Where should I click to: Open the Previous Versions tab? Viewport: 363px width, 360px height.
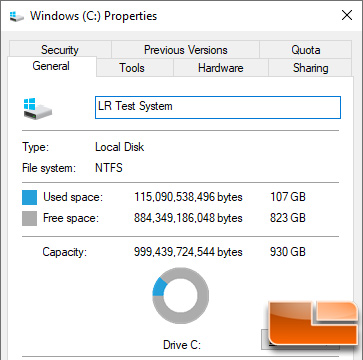185,50
